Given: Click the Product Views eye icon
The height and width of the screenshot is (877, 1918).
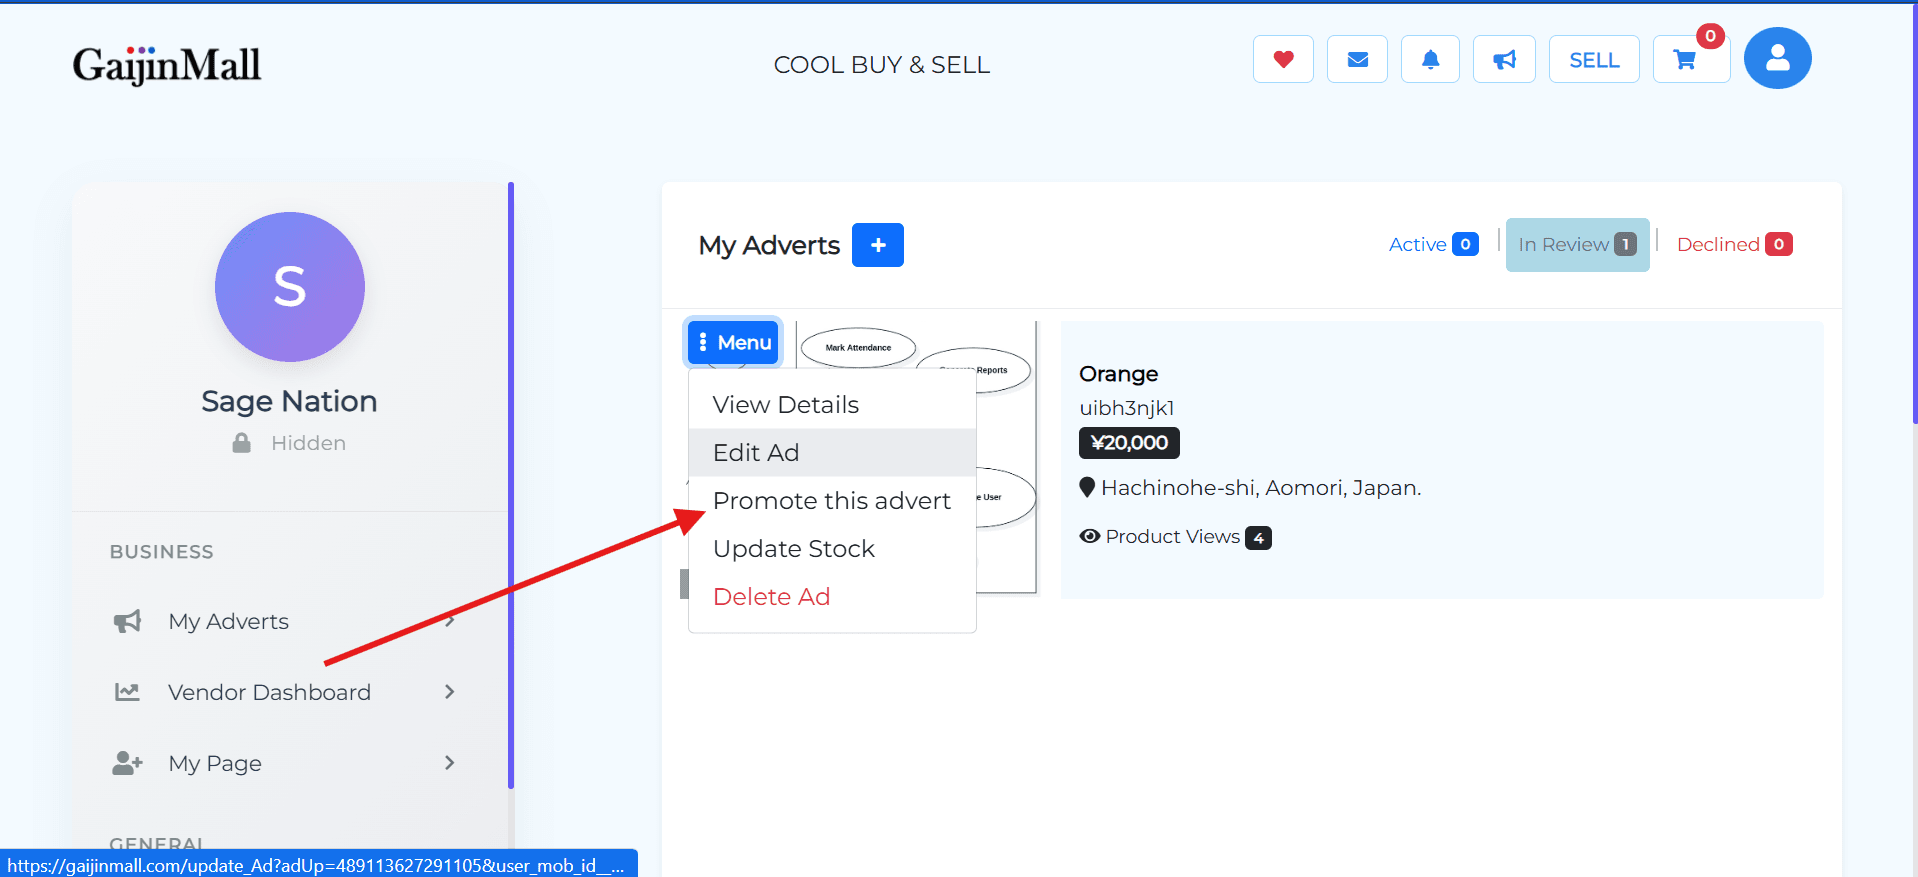Looking at the screenshot, I should point(1089,537).
